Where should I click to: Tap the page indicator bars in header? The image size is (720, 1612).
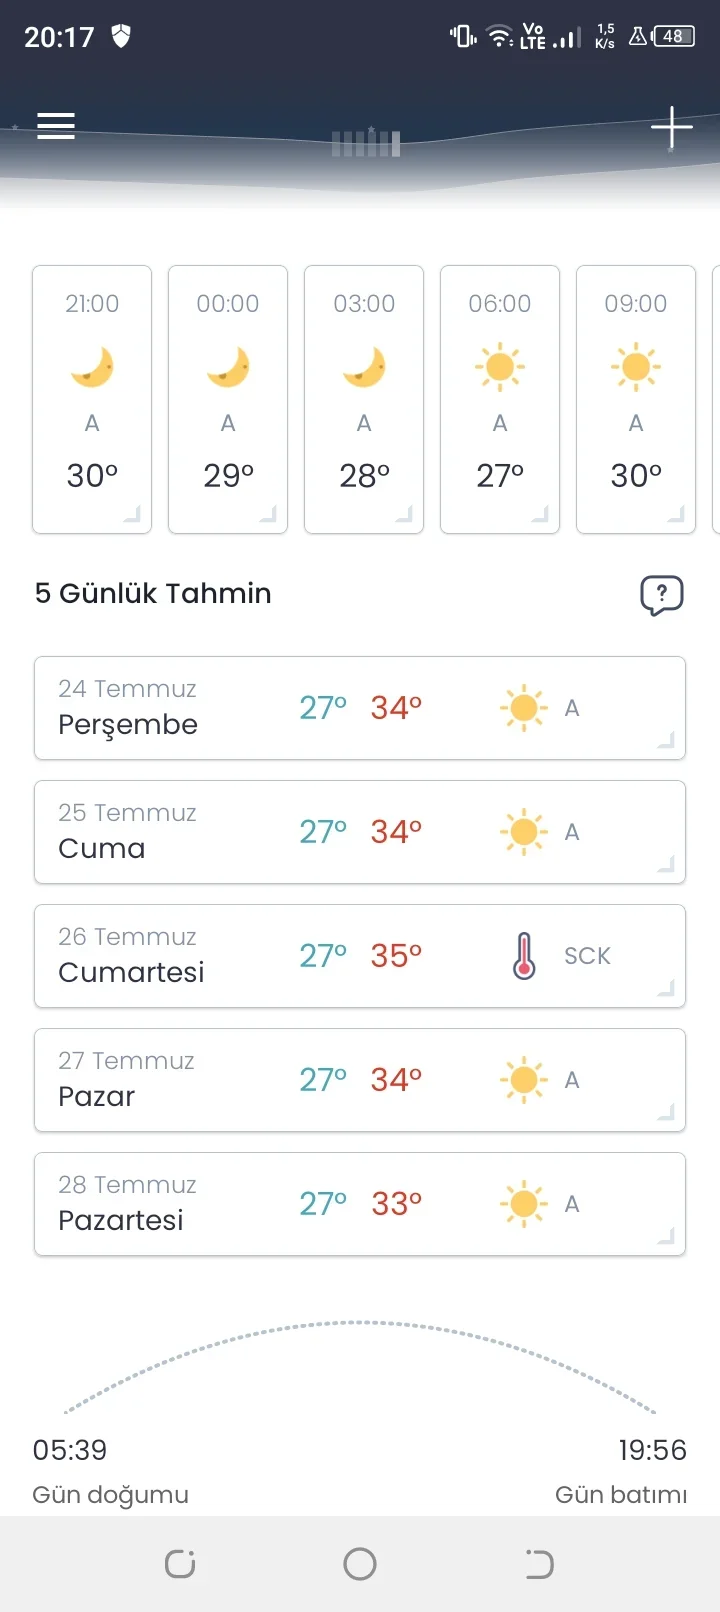[366, 144]
